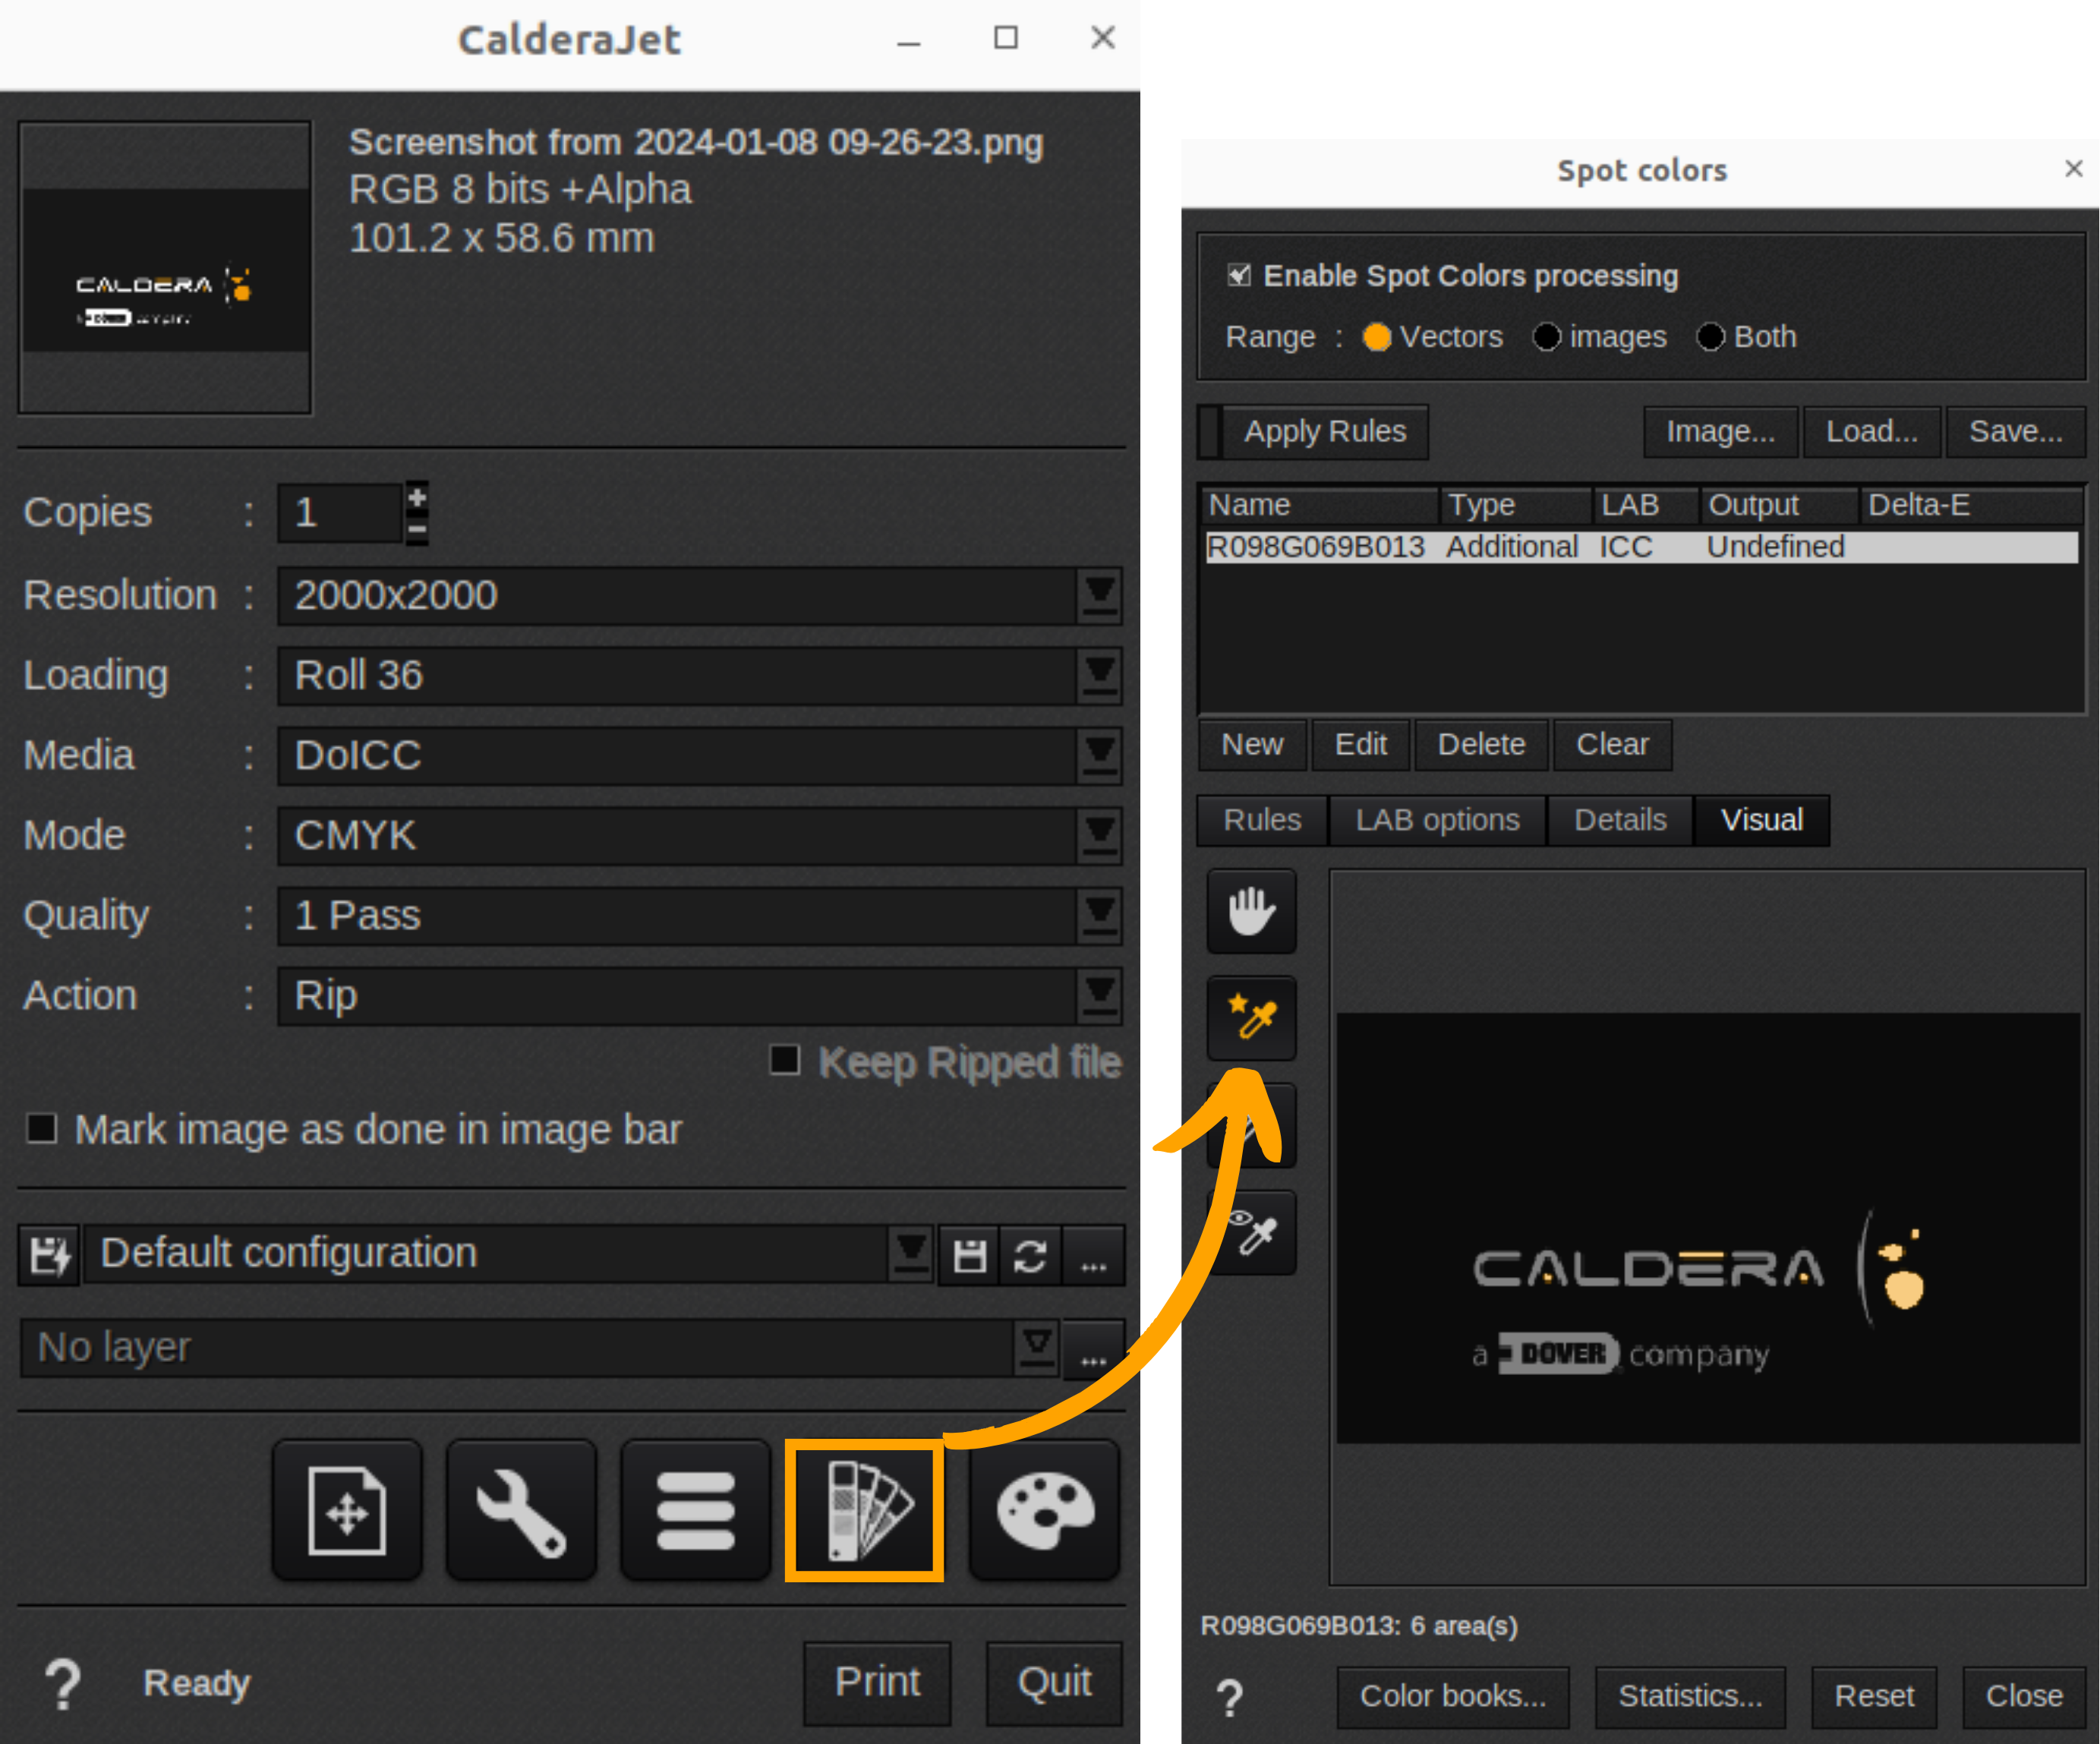Image resolution: width=2100 pixels, height=1744 pixels.
Task: Select the hand pan tool
Action: 1251,911
